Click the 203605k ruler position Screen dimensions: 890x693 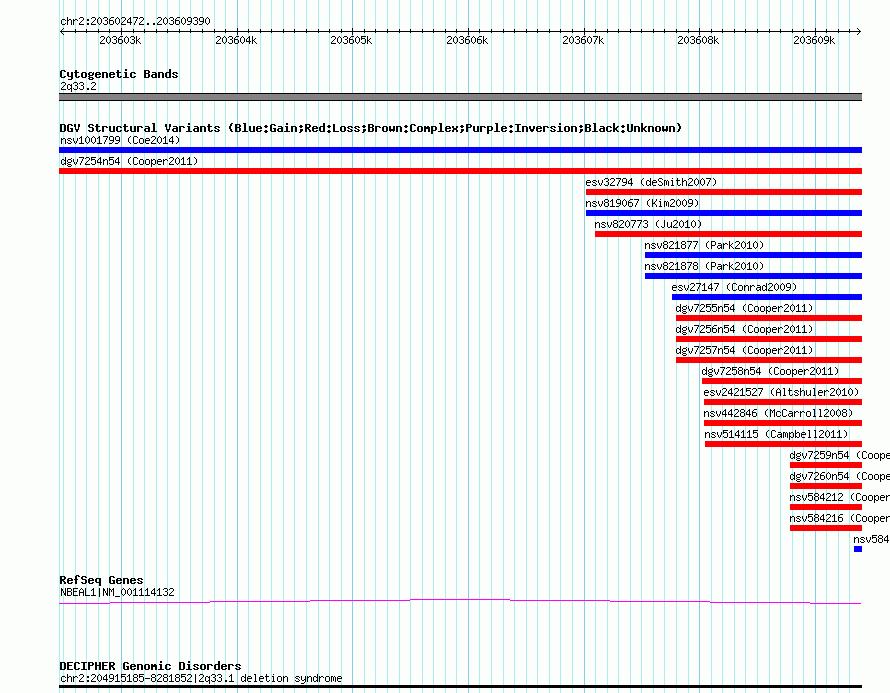click(351, 40)
